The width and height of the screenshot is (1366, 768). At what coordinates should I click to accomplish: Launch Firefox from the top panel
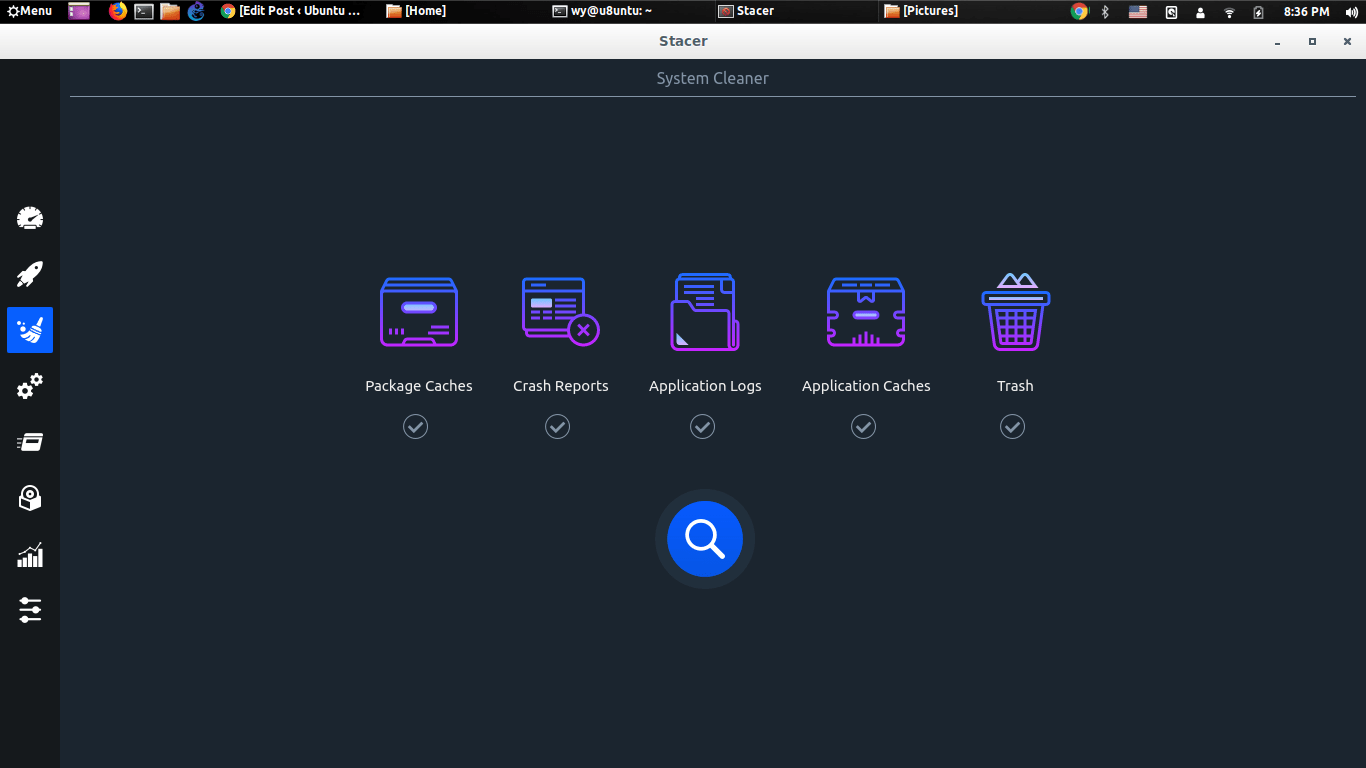[118, 11]
